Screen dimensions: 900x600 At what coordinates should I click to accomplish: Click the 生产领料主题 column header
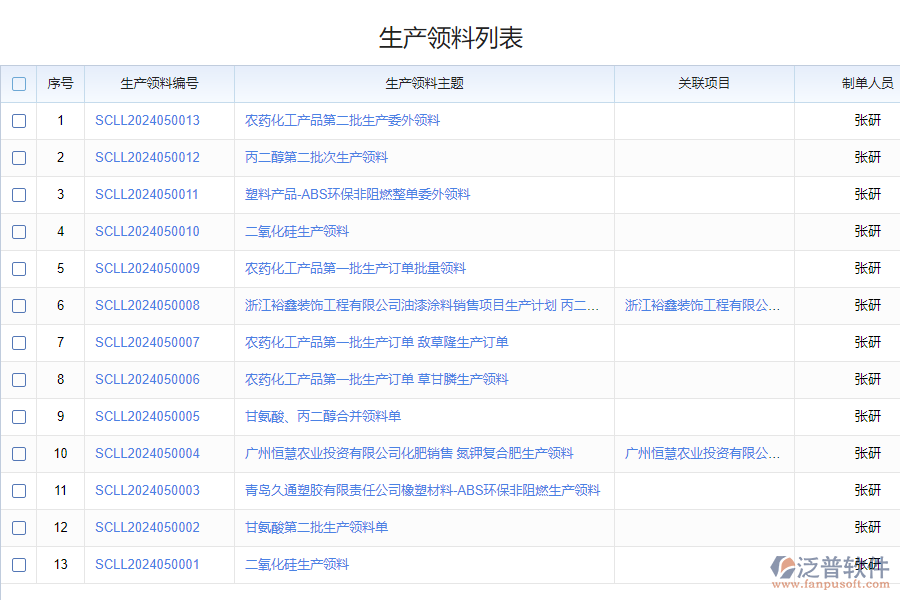point(424,84)
